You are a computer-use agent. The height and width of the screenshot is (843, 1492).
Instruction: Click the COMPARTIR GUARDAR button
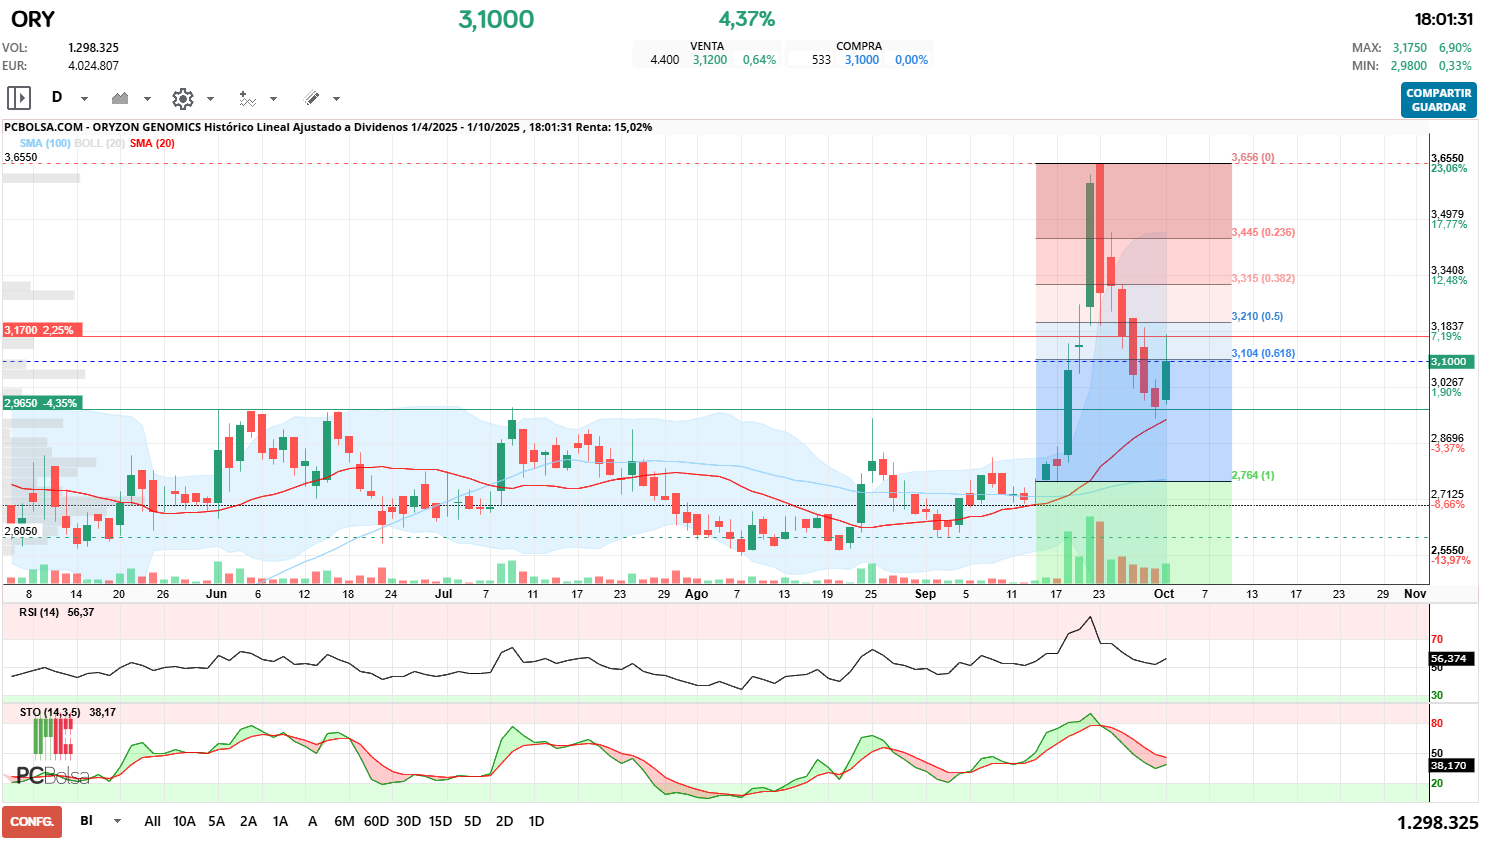point(1438,100)
